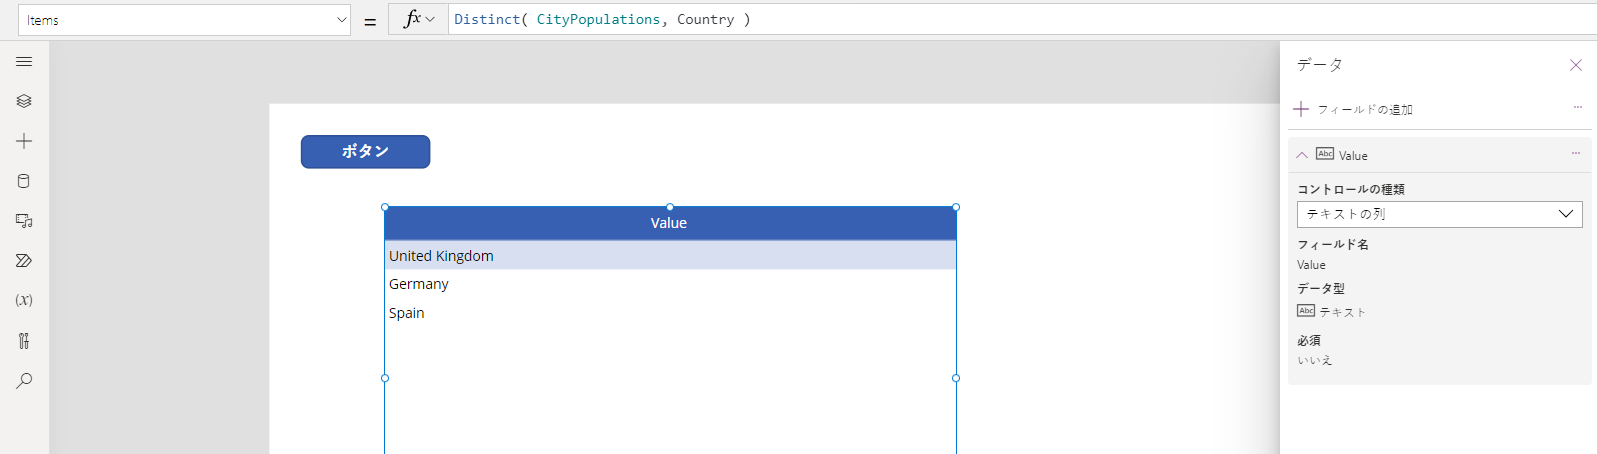Click into the Distinct formula bar

pyautogui.click(x=1020, y=19)
